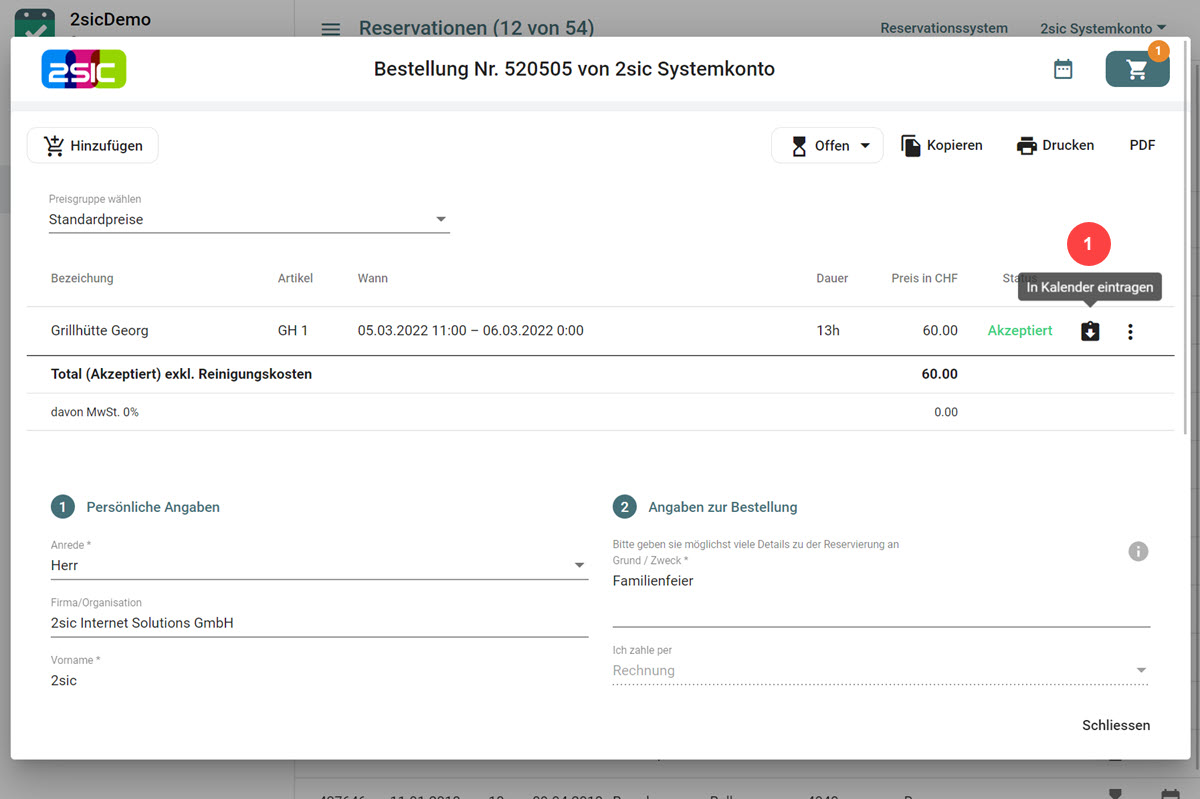Open the Preisgruppe wählen dropdown
The width and height of the screenshot is (1200, 799).
point(248,219)
